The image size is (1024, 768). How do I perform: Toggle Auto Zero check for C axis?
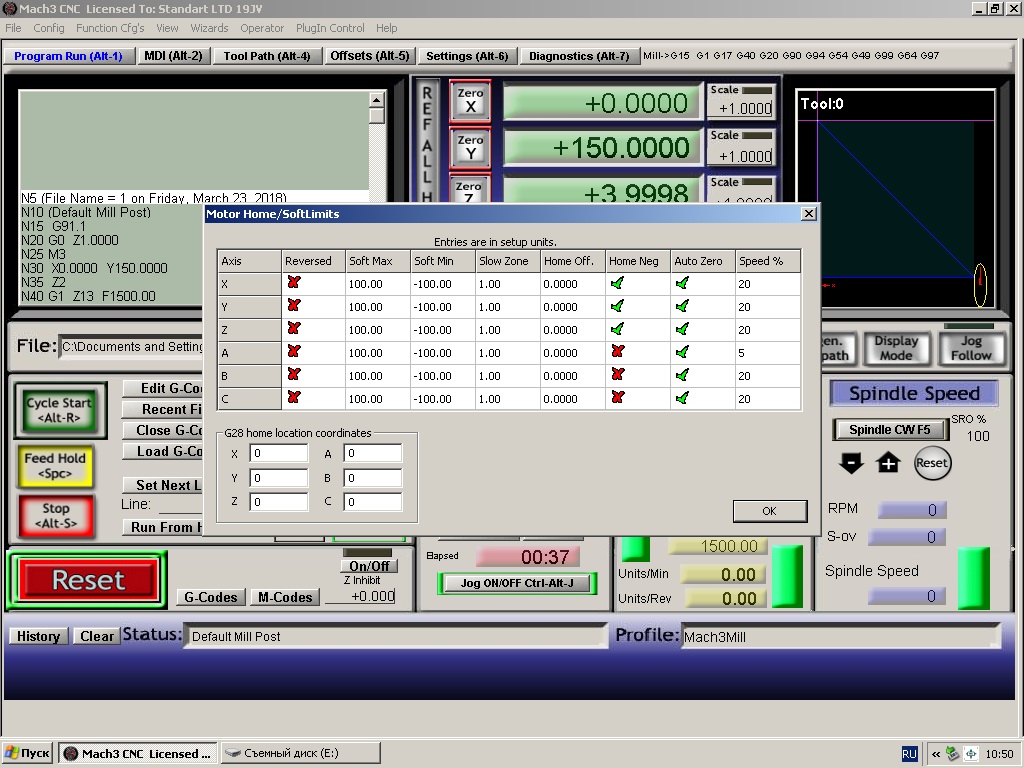pos(682,397)
